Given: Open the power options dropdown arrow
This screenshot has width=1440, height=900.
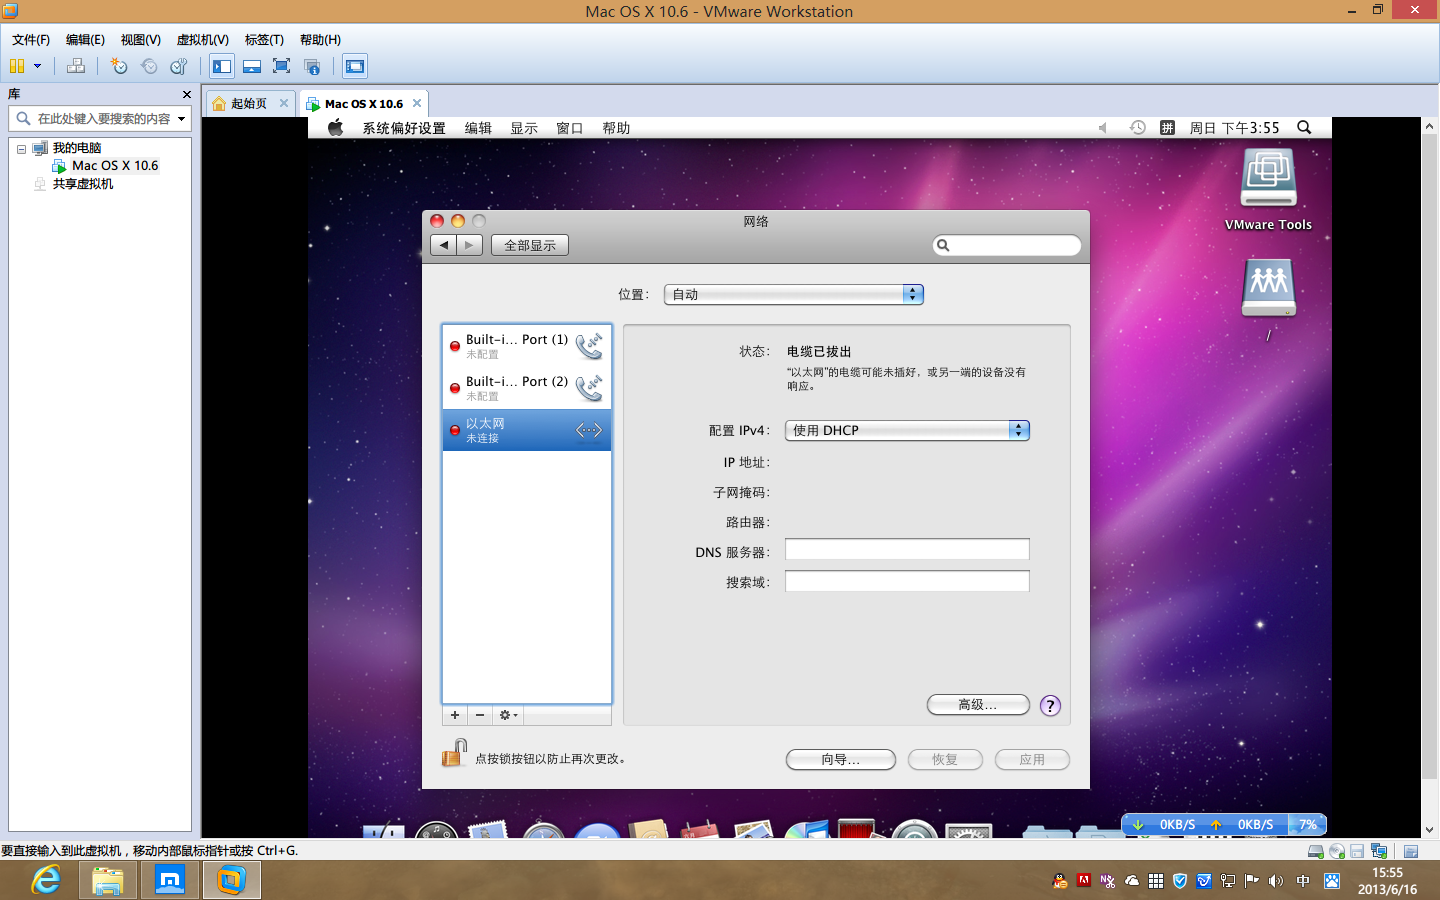Looking at the screenshot, I should pyautogui.click(x=37, y=66).
